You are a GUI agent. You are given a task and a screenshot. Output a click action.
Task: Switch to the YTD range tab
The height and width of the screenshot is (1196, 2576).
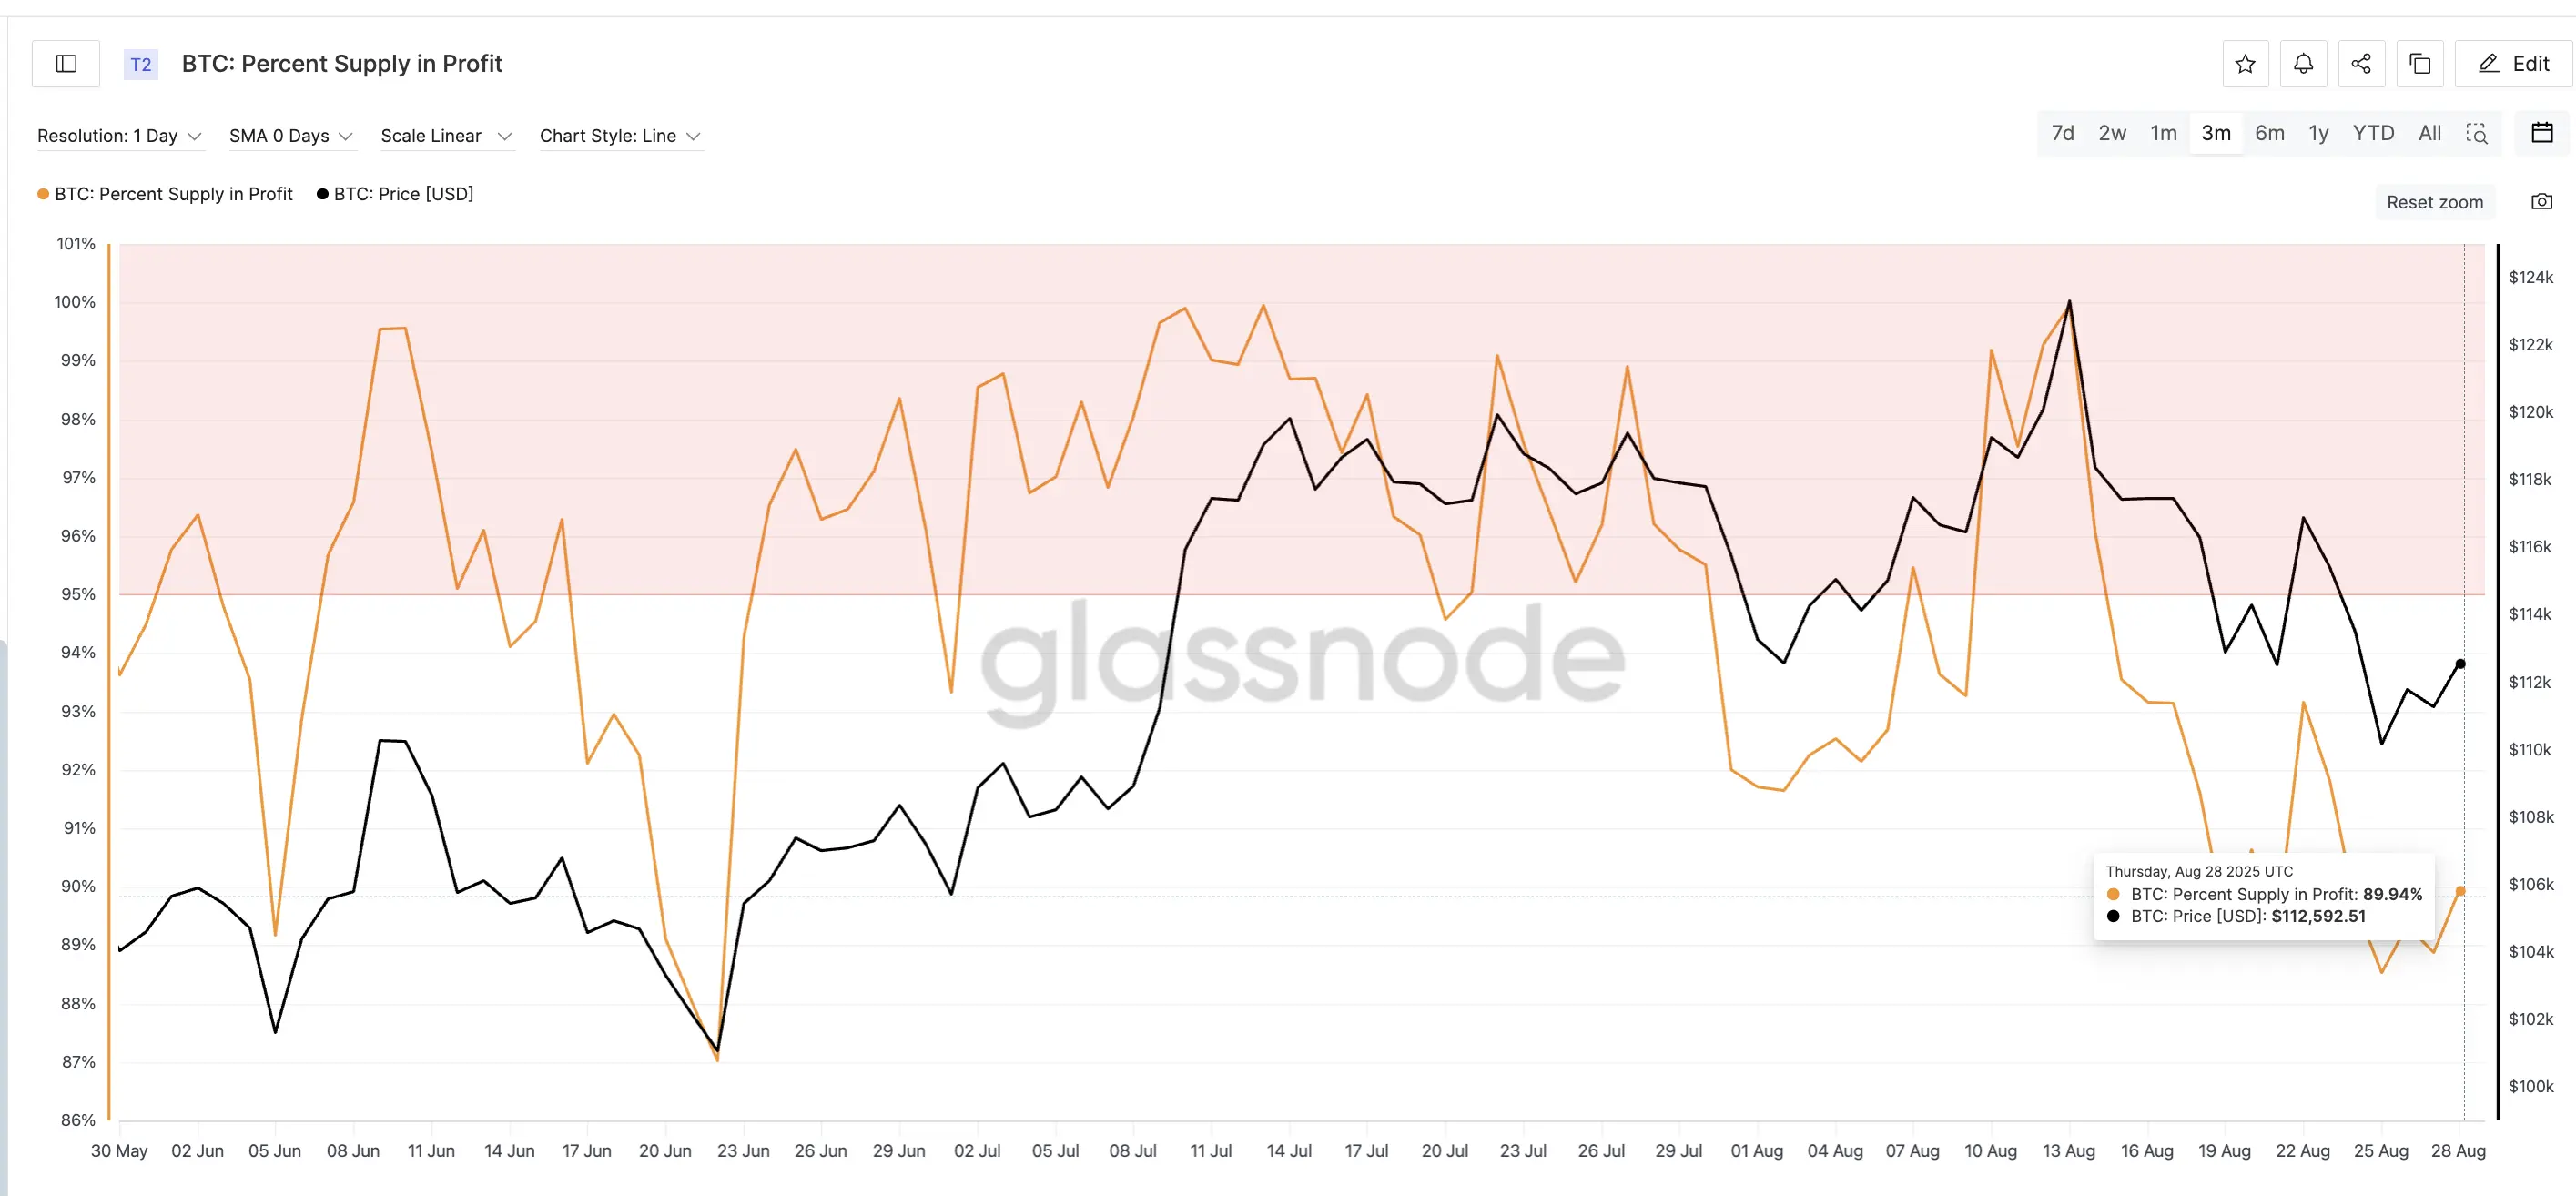2373,134
